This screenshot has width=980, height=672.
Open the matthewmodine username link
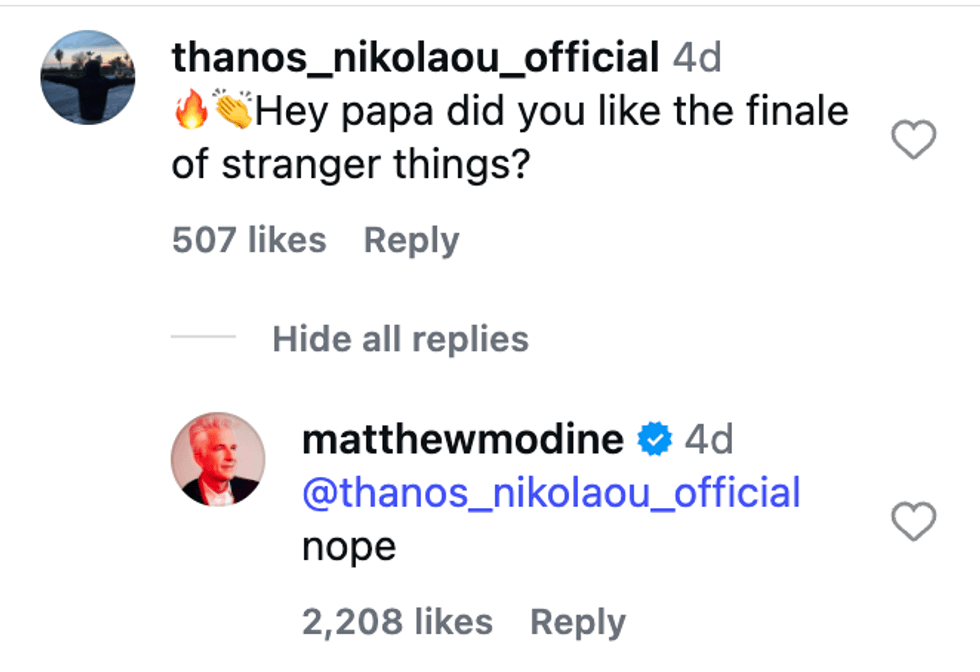[x=462, y=439]
